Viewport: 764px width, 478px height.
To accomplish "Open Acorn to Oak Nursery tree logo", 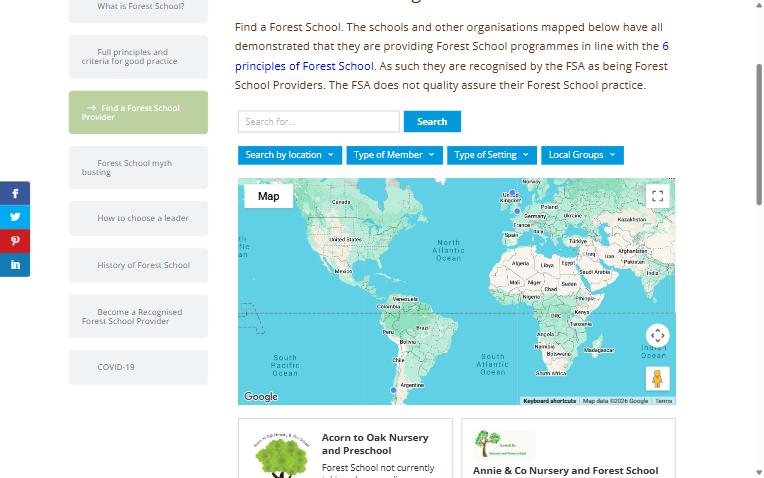I will pyautogui.click(x=282, y=455).
